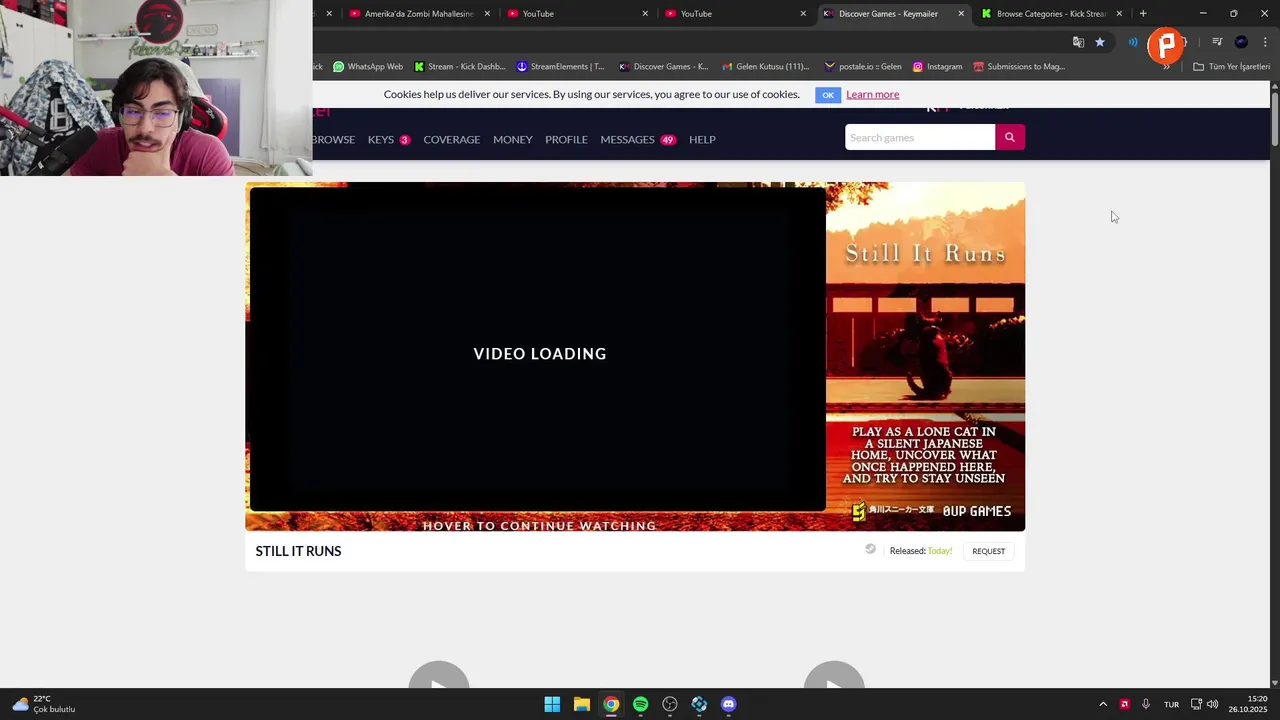This screenshot has height=720, width=1280.
Task: Follow the Learn more cookies link
Action: pyautogui.click(x=872, y=94)
